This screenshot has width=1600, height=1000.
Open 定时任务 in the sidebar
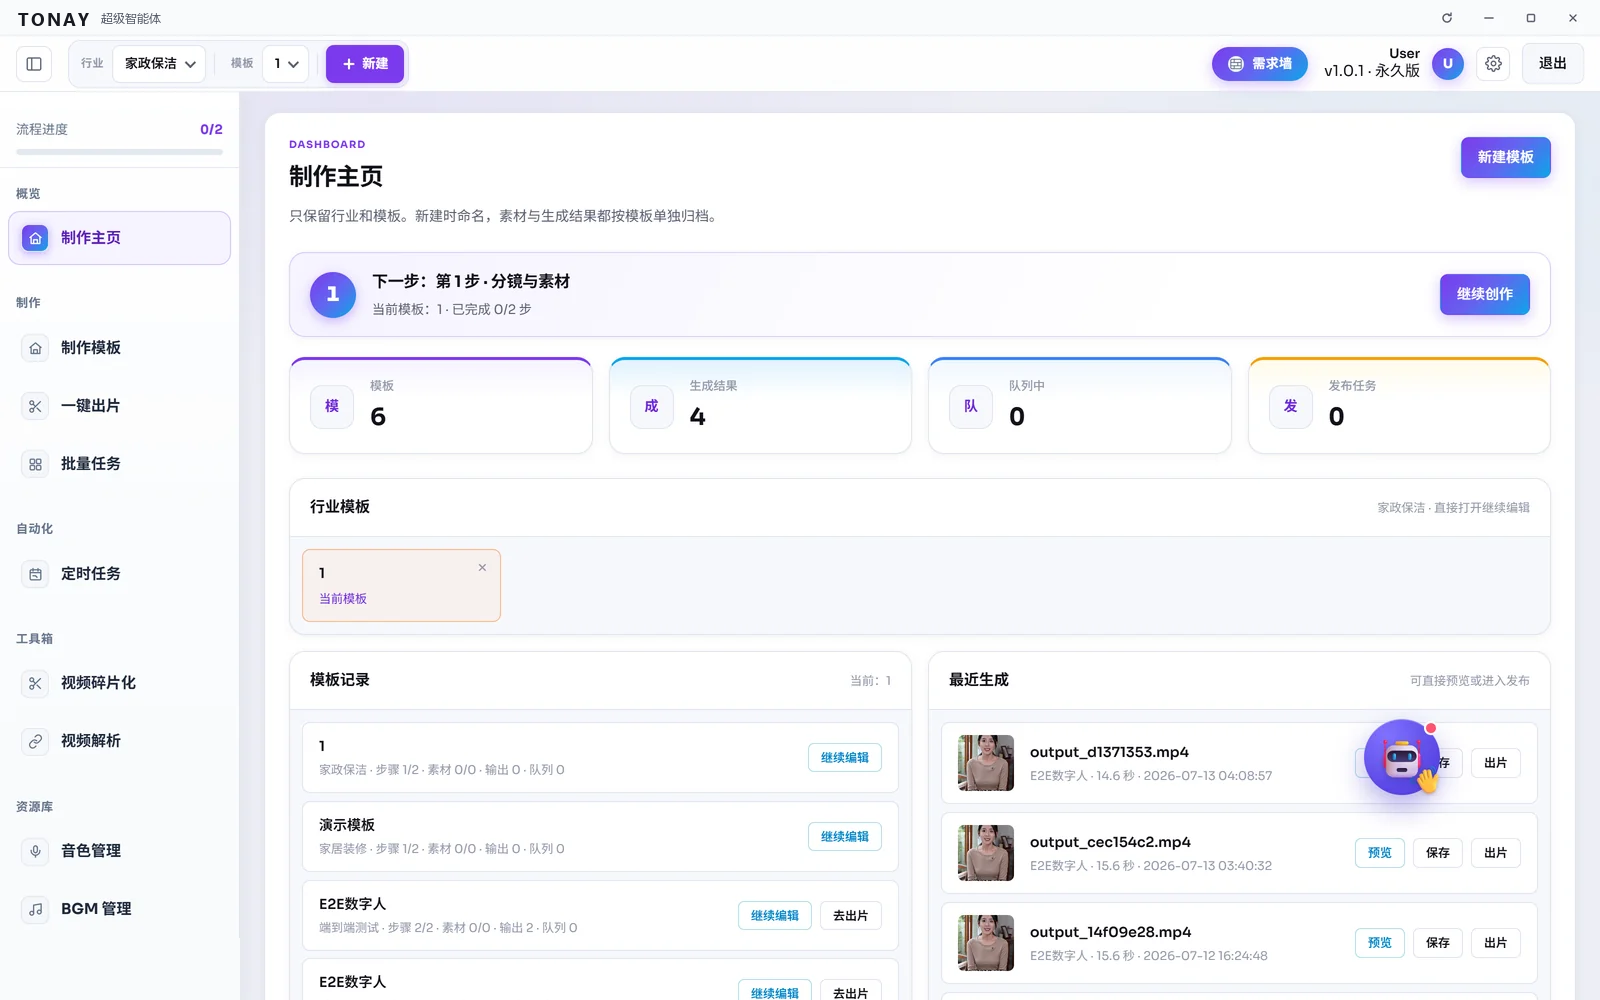[x=119, y=574]
